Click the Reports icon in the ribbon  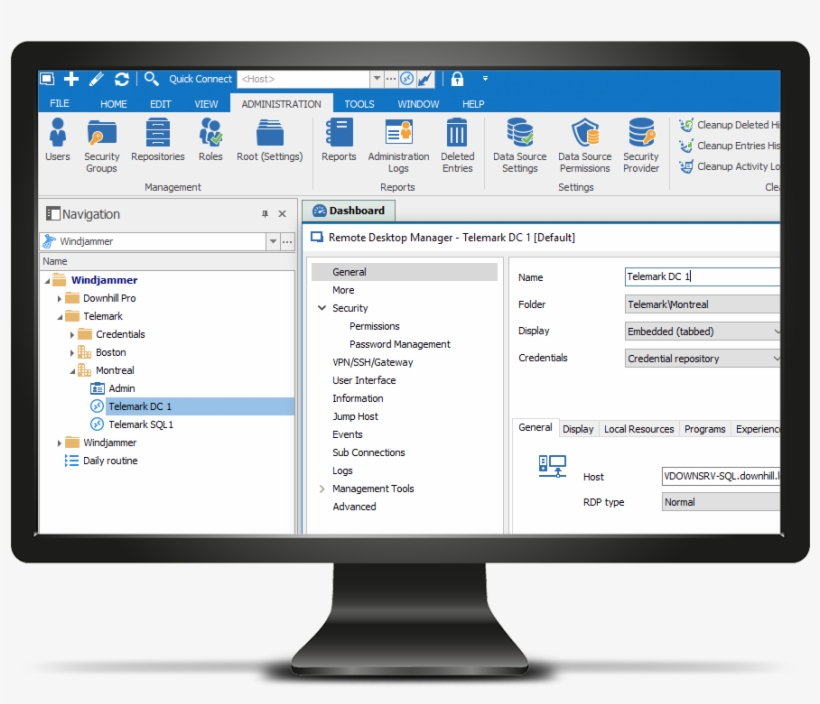tap(338, 140)
